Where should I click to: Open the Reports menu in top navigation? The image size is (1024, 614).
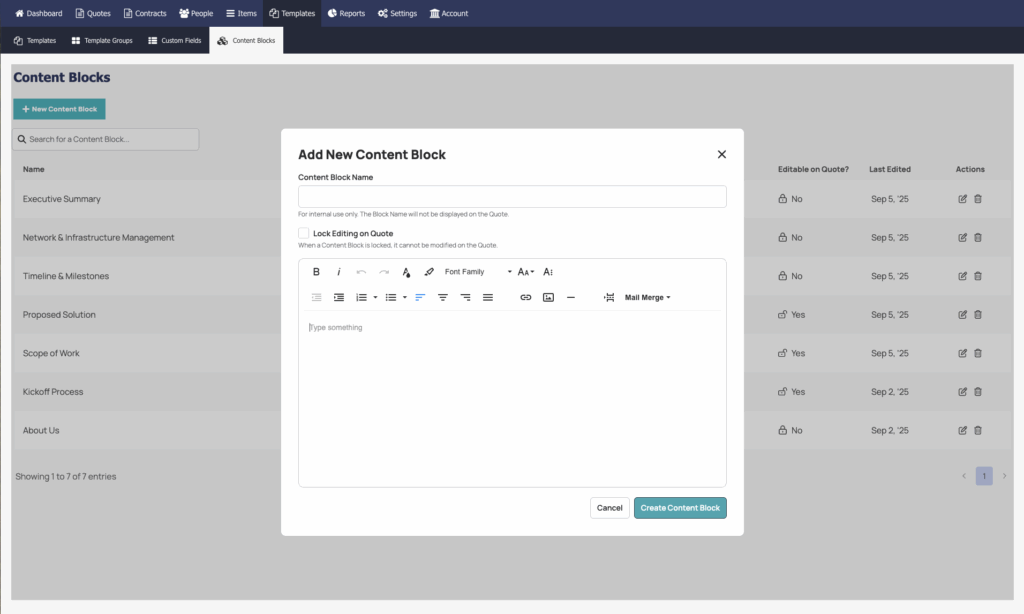click(x=346, y=13)
